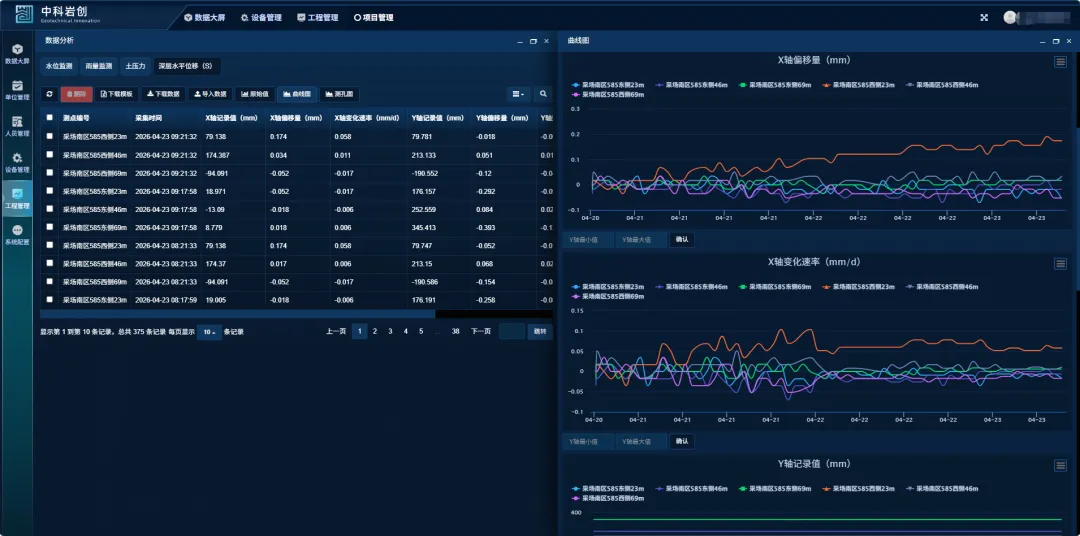Click the fullscreen icon in the top bar
Screen dimensions: 1080x536
[x=984, y=17]
